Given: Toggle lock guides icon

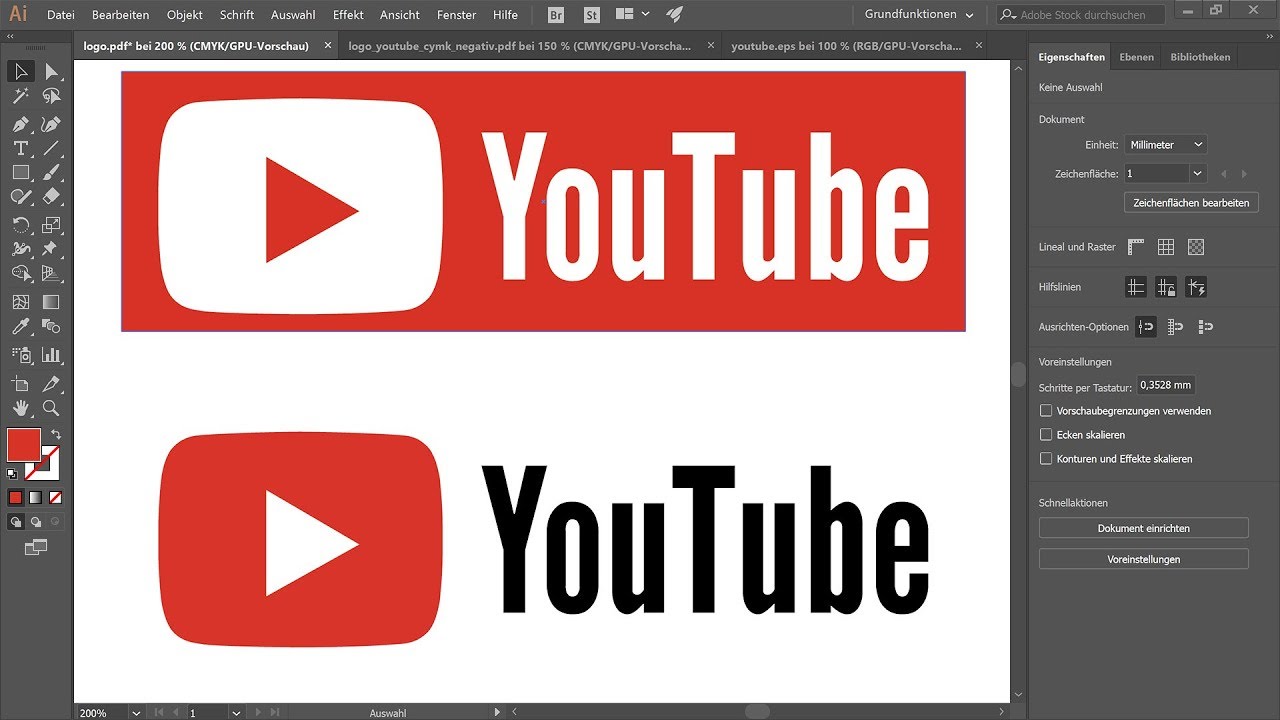Looking at the screenshot, I should (x=1166, y=287).
